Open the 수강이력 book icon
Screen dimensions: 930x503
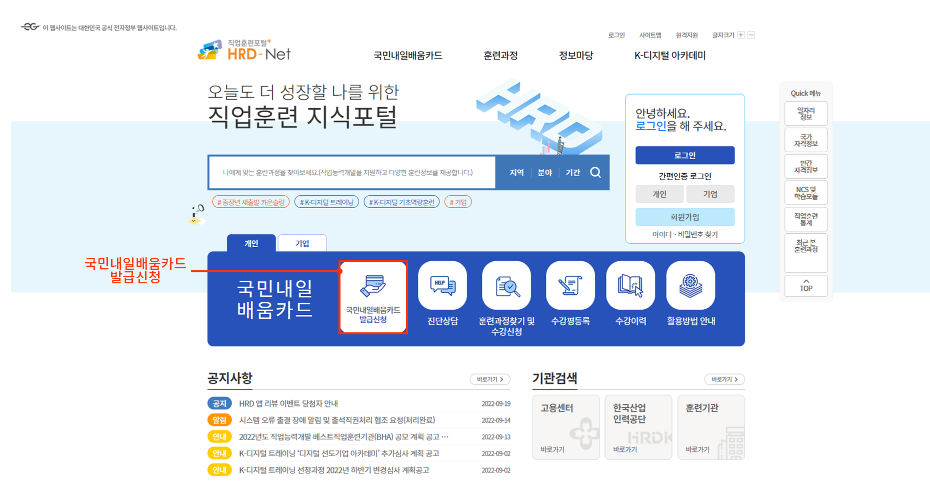pyautogui.click(x=630, y=286)
